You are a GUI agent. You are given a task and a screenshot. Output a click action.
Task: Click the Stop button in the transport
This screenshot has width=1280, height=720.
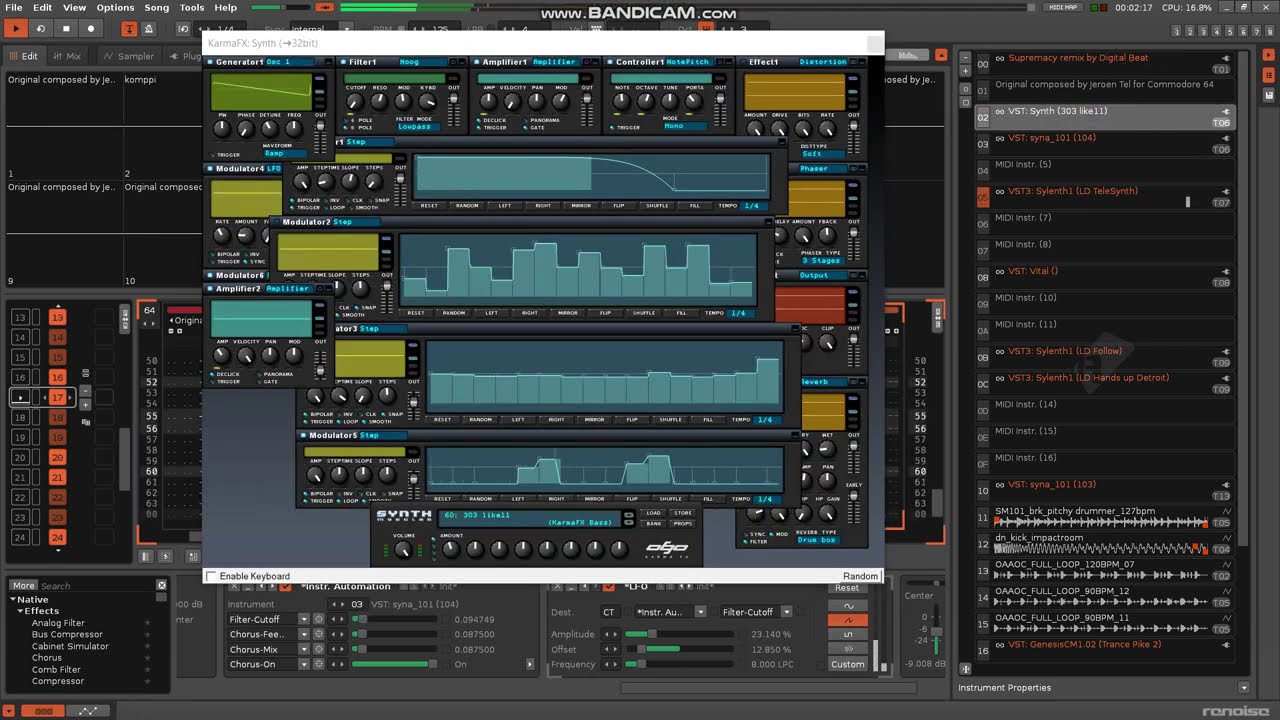click(66, 29)
